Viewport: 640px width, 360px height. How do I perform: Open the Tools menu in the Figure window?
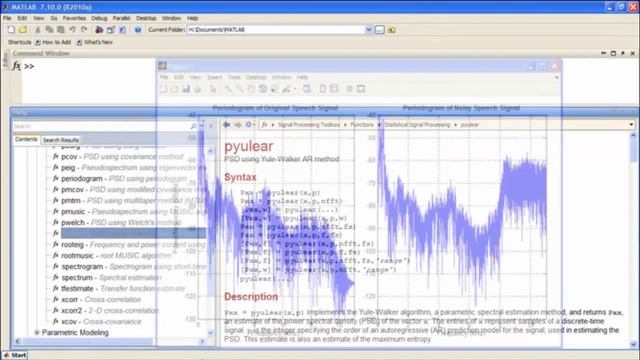[x=234, y=77]
